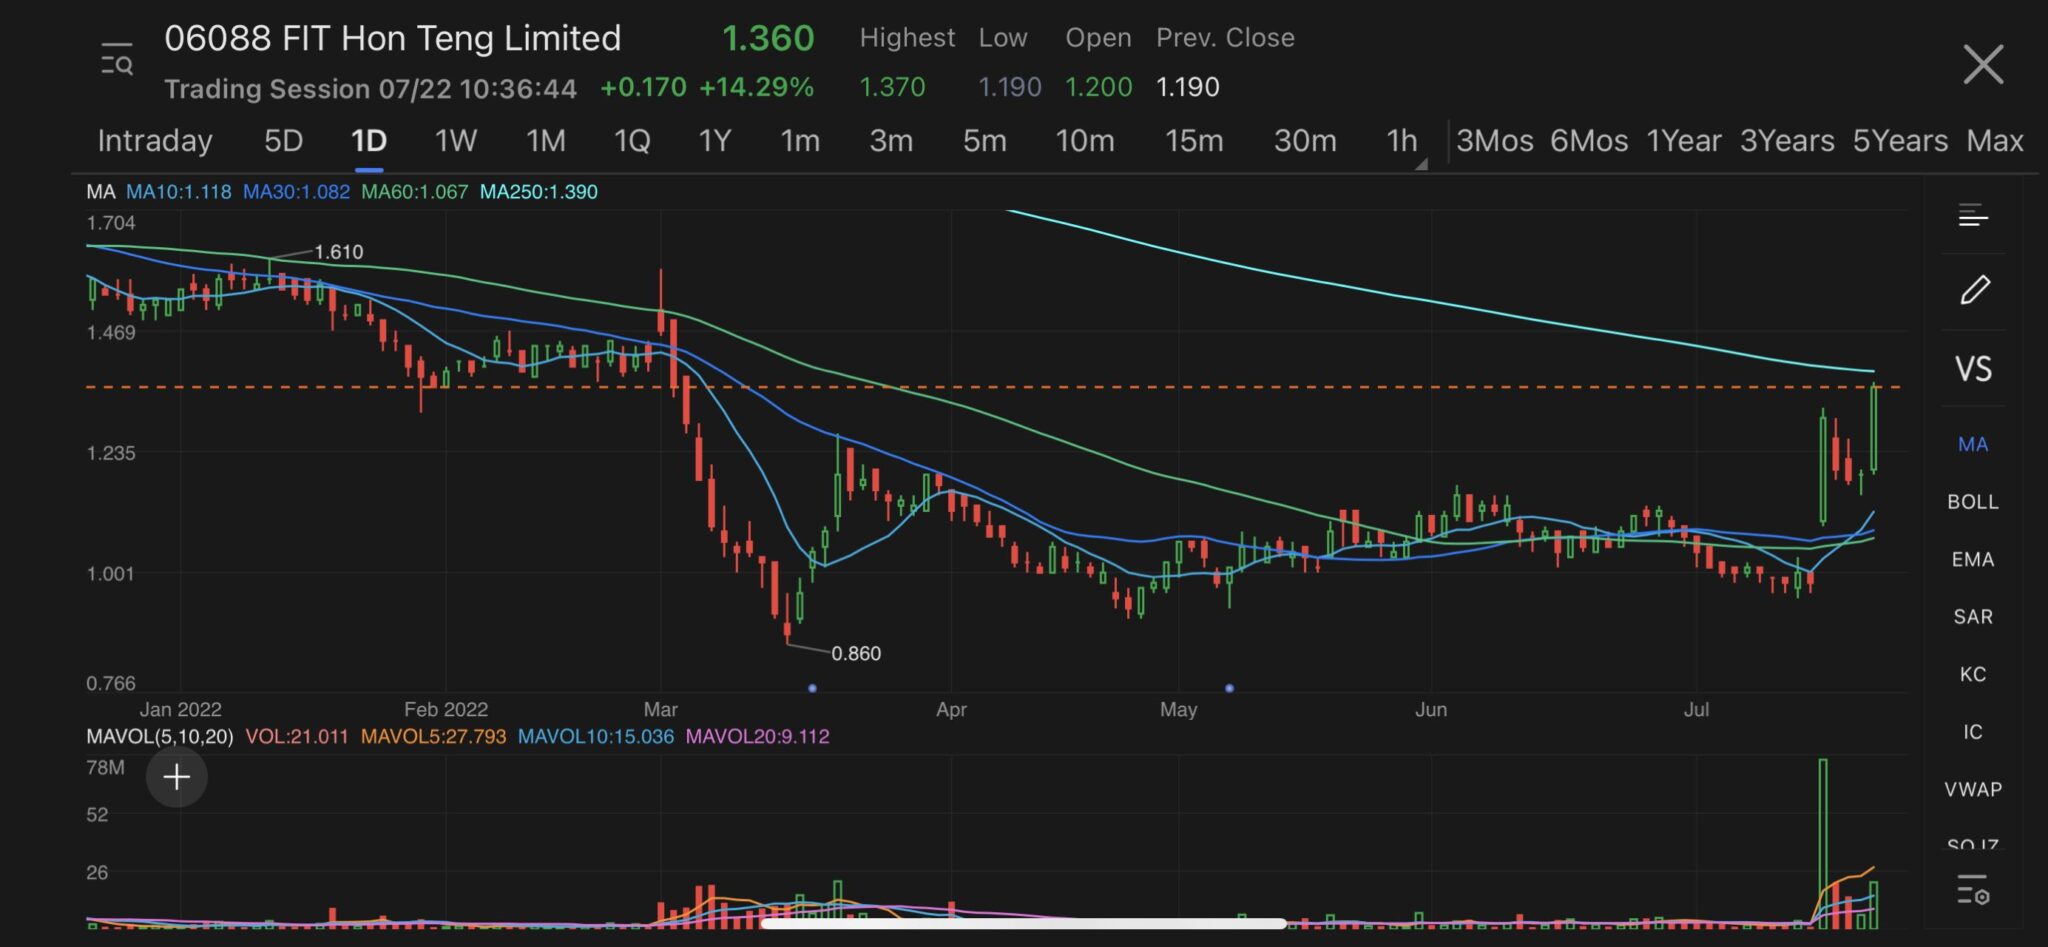Select the 1D chart tab
This screenshot has height=947, width=2048.
click(369, 141)
